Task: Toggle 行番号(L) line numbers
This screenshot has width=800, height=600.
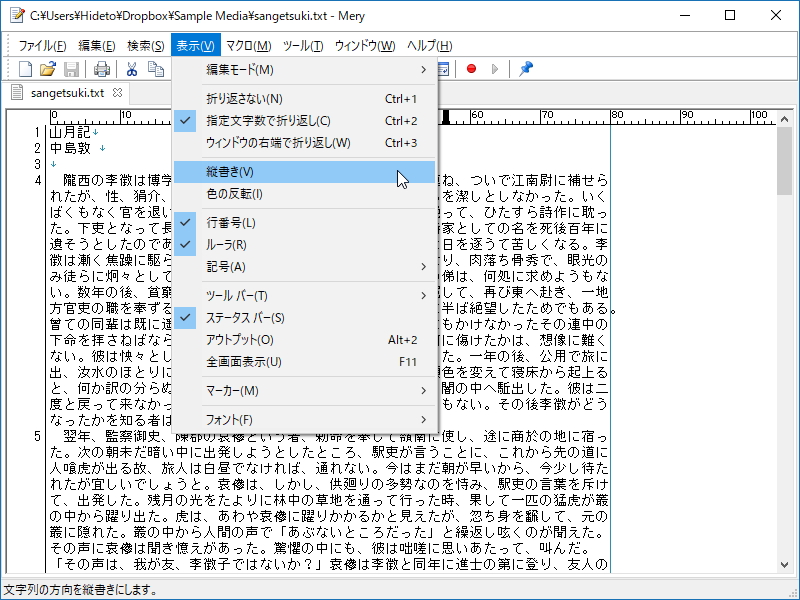Action: [x=305, y=222]
